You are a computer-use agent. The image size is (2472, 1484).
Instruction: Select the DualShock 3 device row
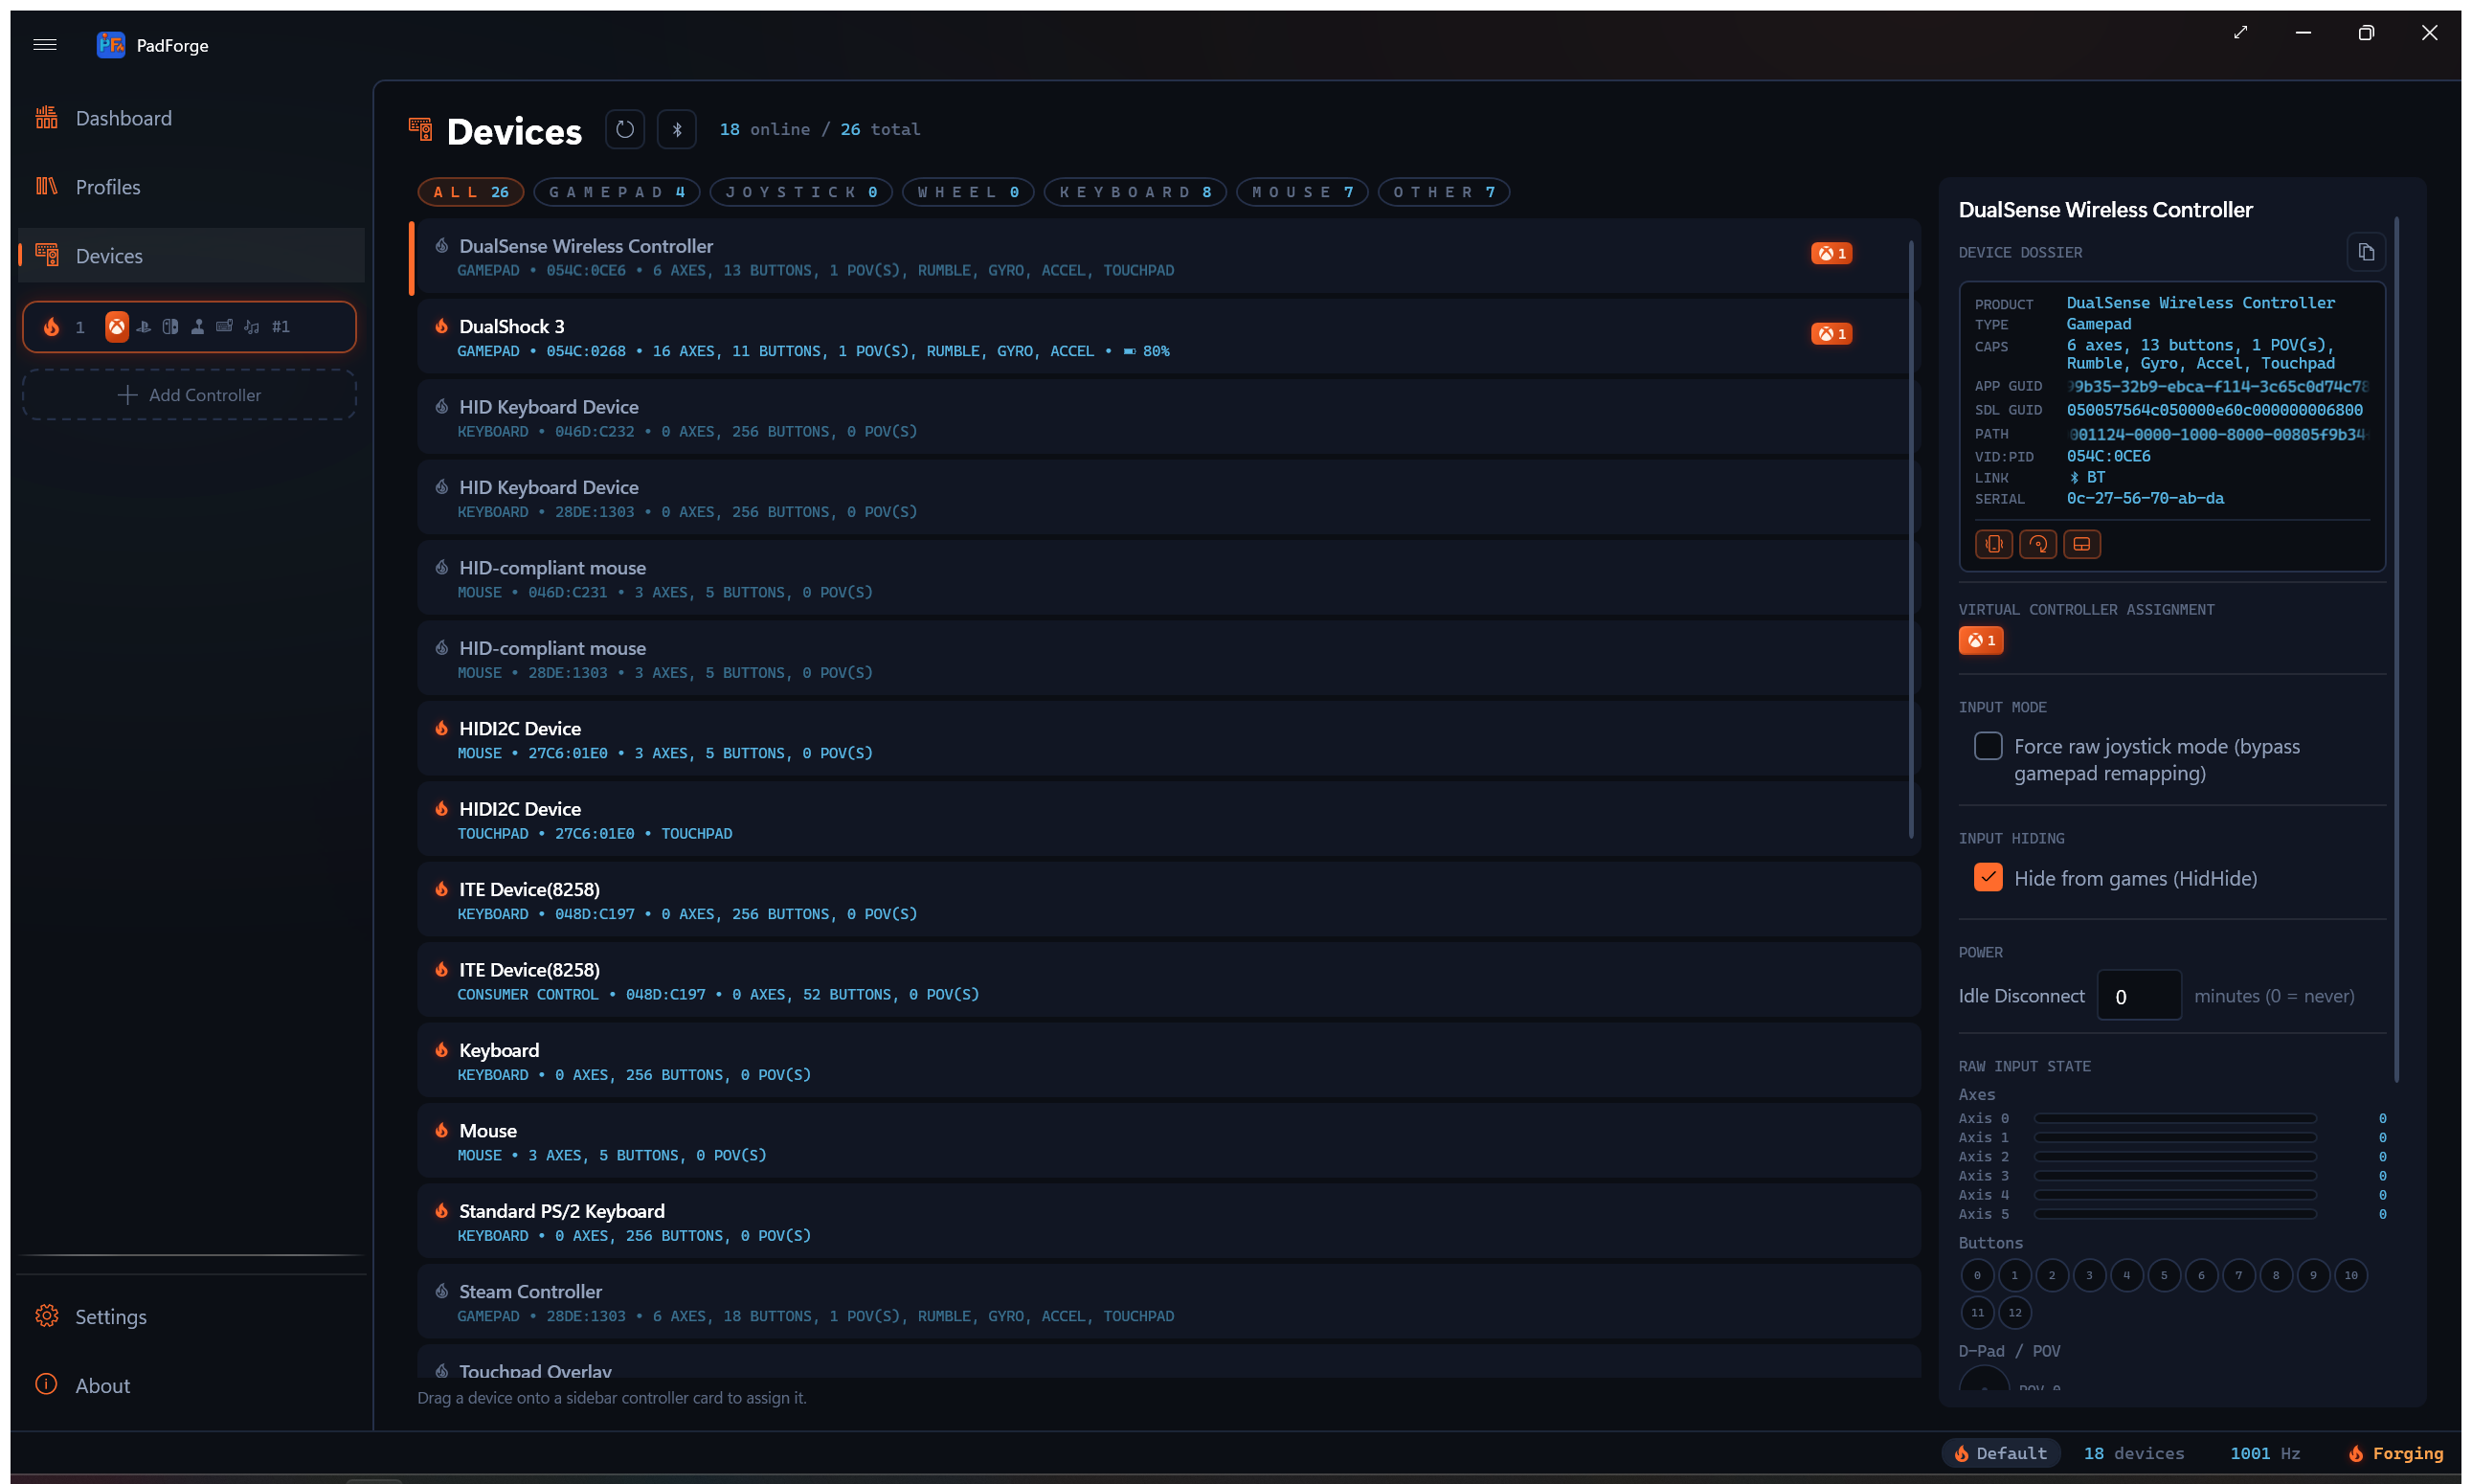[x=1168, y=337]
